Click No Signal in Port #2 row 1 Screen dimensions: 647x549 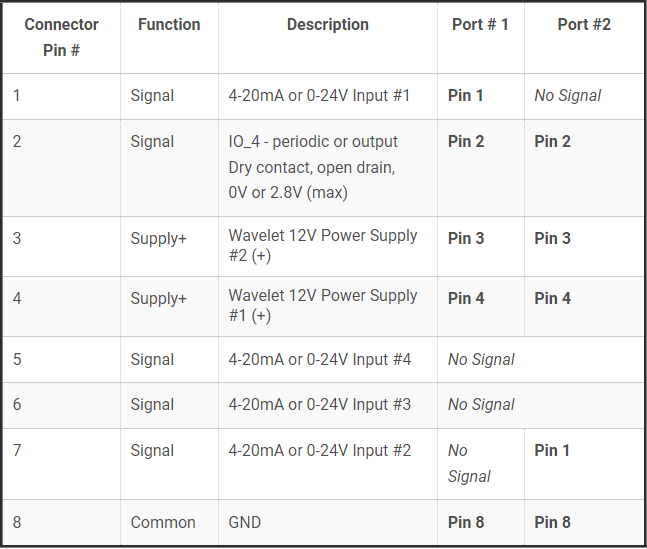[568, 96]
